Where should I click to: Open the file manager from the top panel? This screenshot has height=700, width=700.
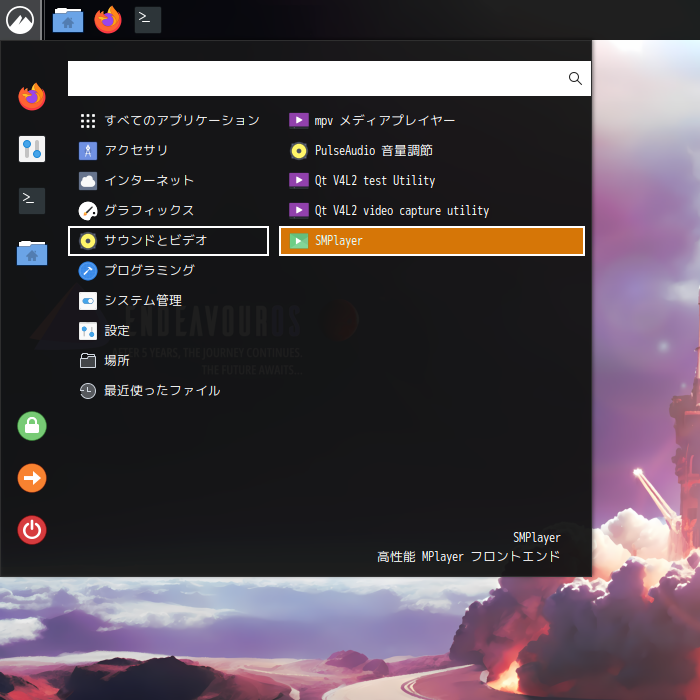coord(68,20)
